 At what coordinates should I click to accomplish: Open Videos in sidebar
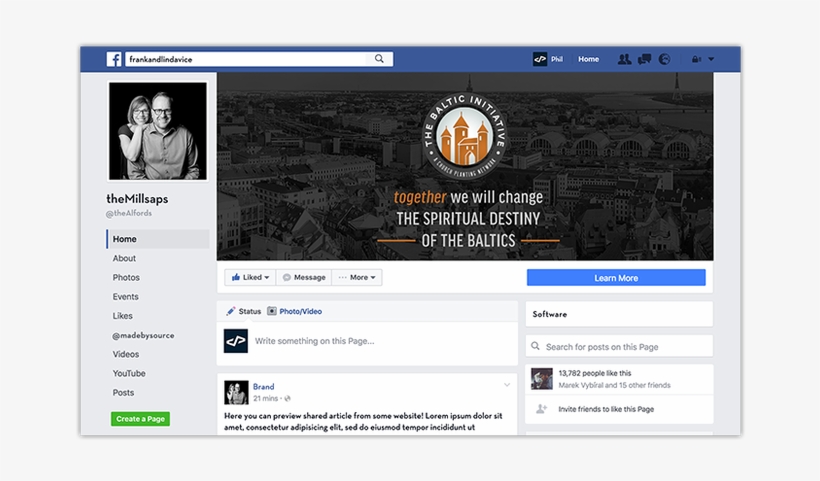[x=126, y=354]
